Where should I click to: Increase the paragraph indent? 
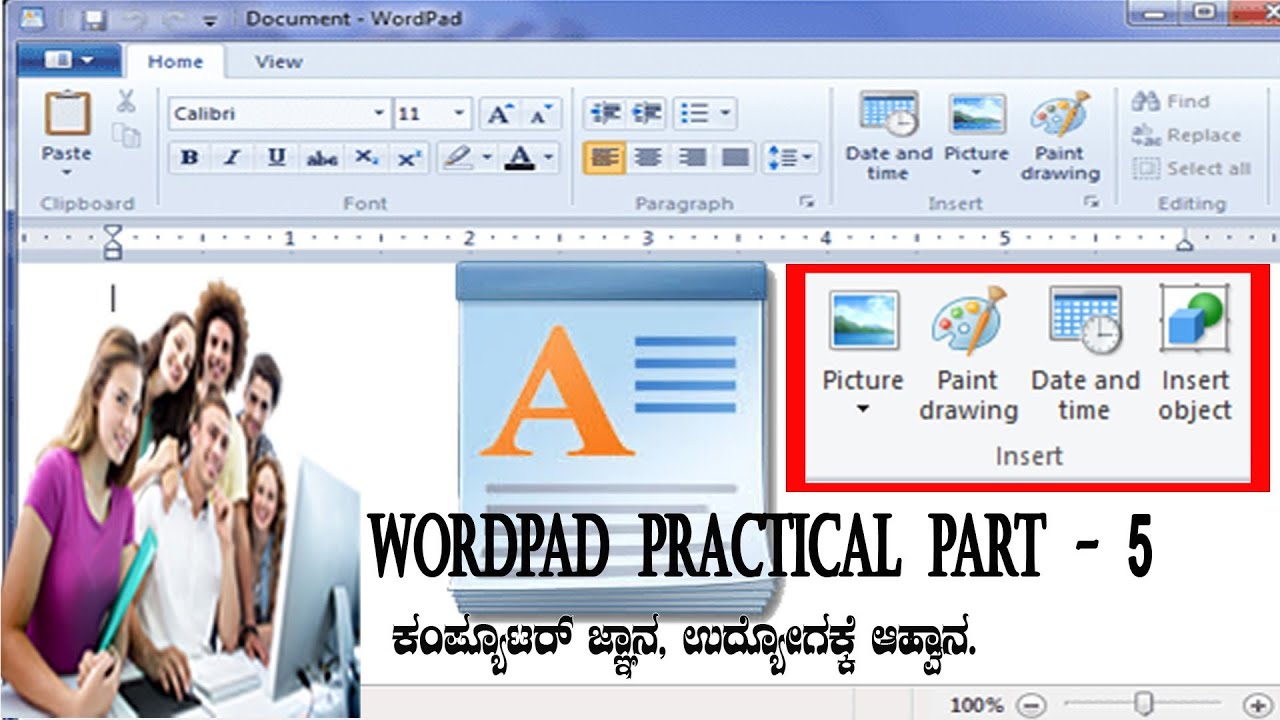click(647, 113)
